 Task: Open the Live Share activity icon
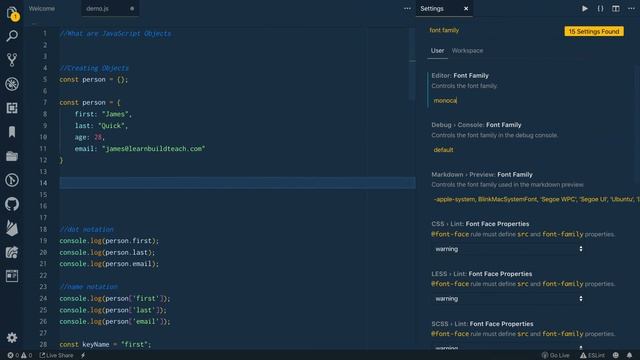pyautogui.click(x=12, y=252)
